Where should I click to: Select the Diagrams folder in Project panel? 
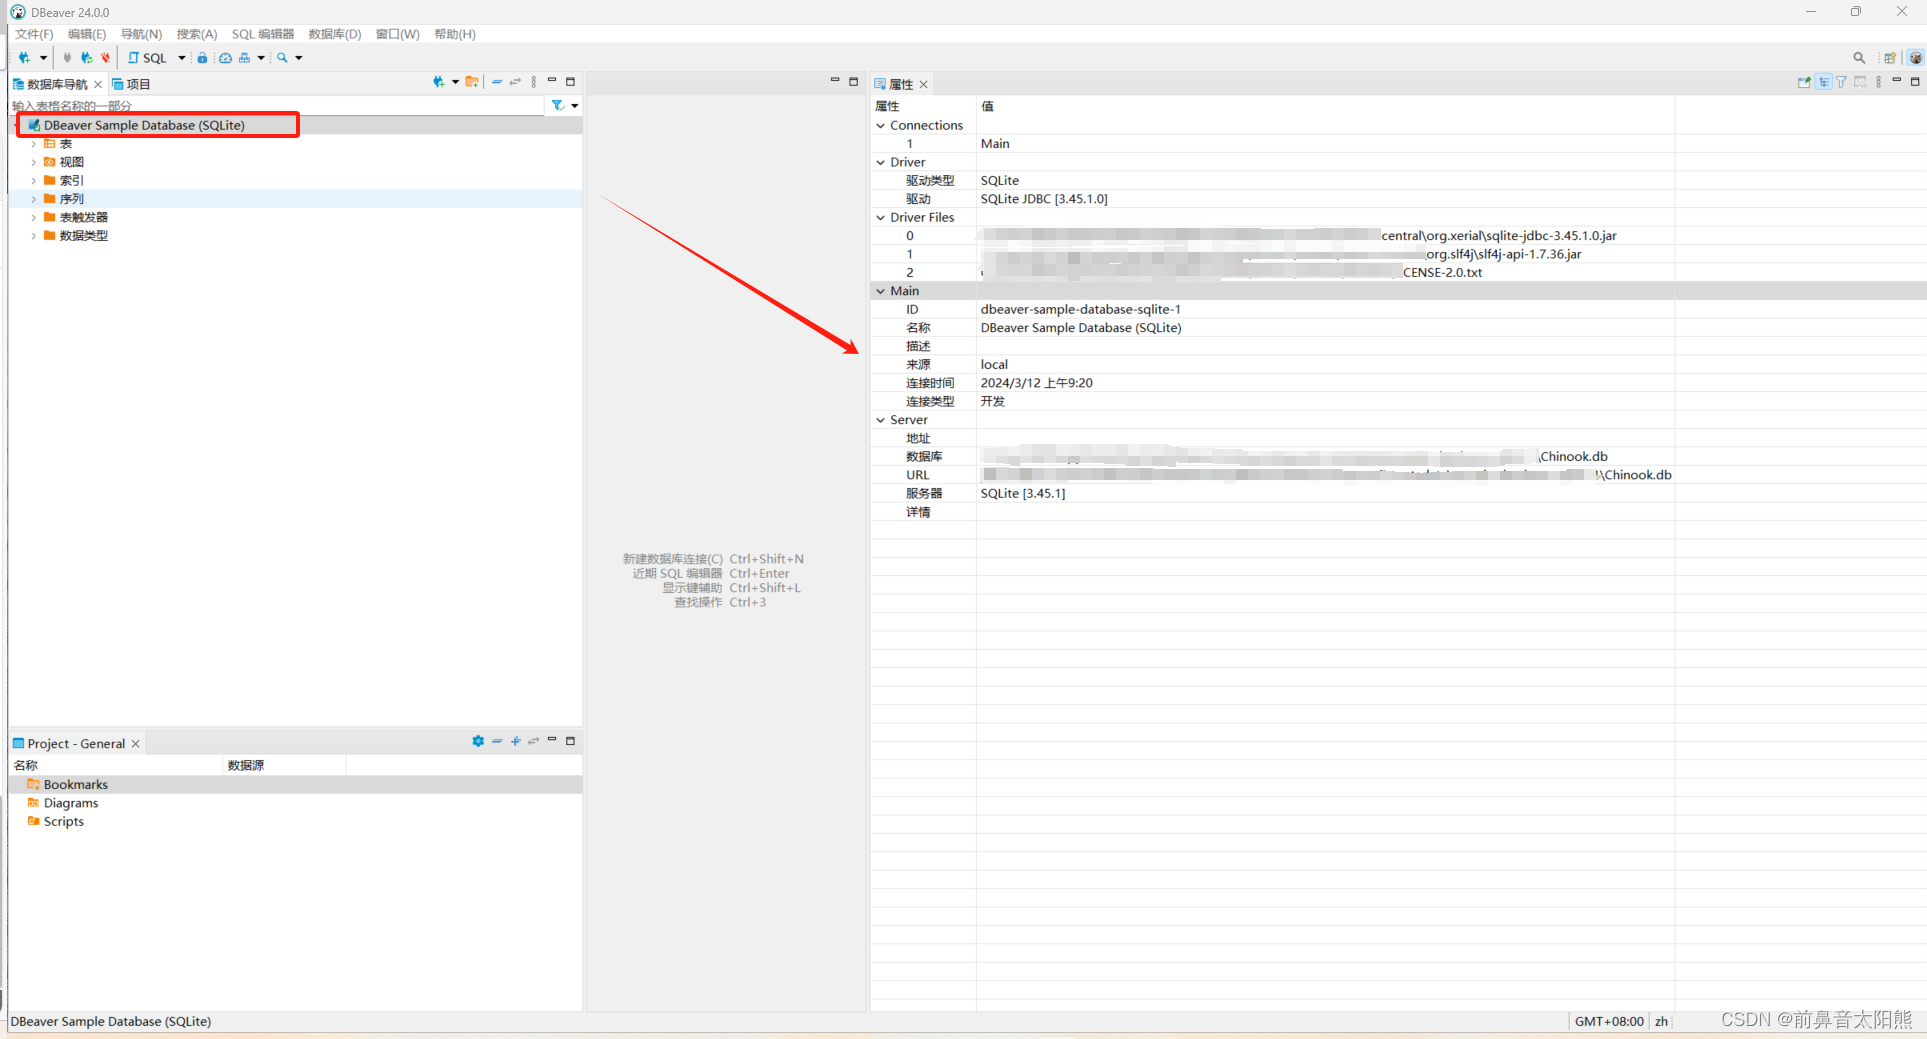(63, 803)
